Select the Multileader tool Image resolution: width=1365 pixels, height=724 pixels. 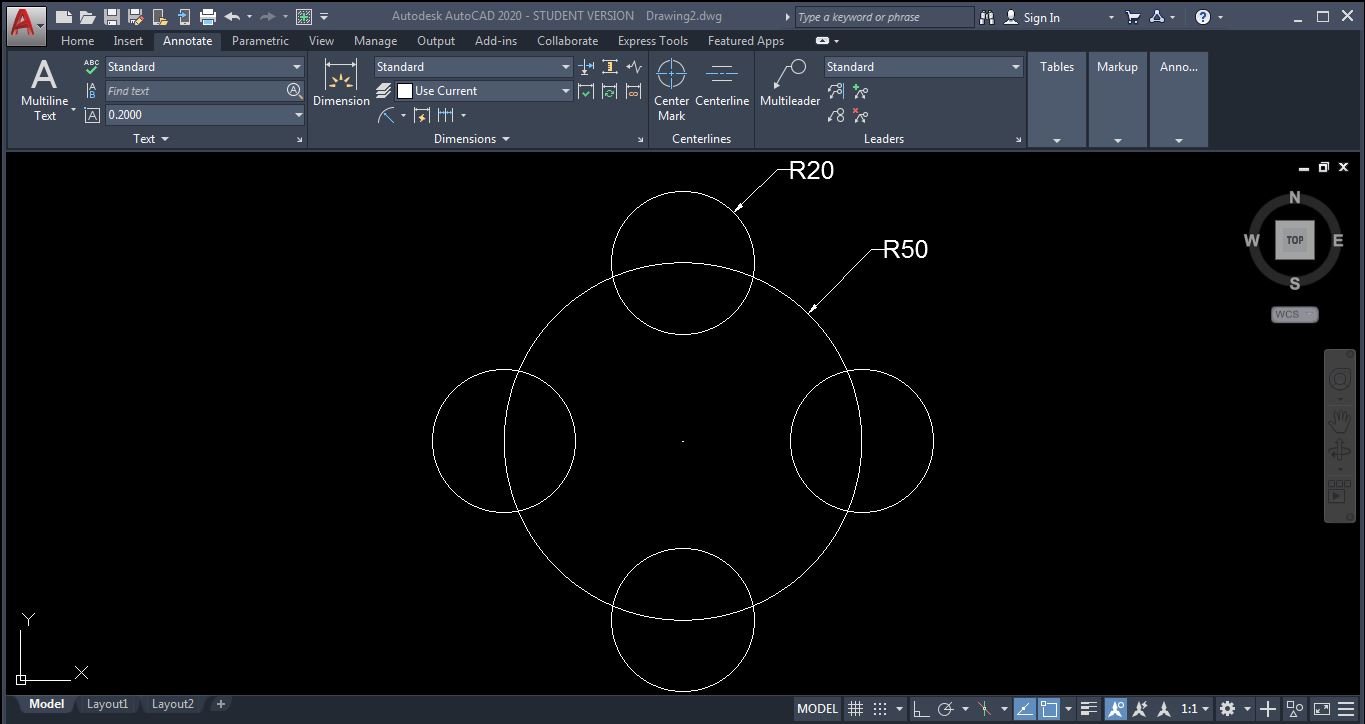[x=789, y=85]
